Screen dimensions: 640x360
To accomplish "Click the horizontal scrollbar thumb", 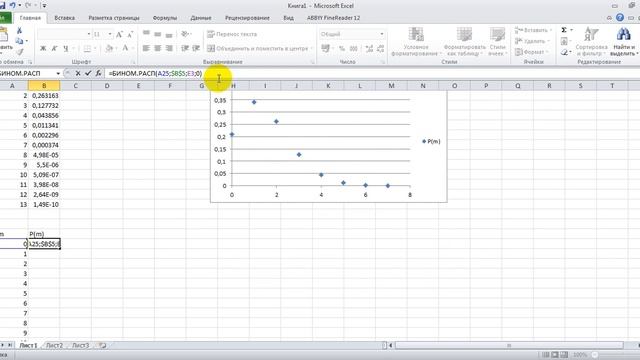I will [509, 345].
